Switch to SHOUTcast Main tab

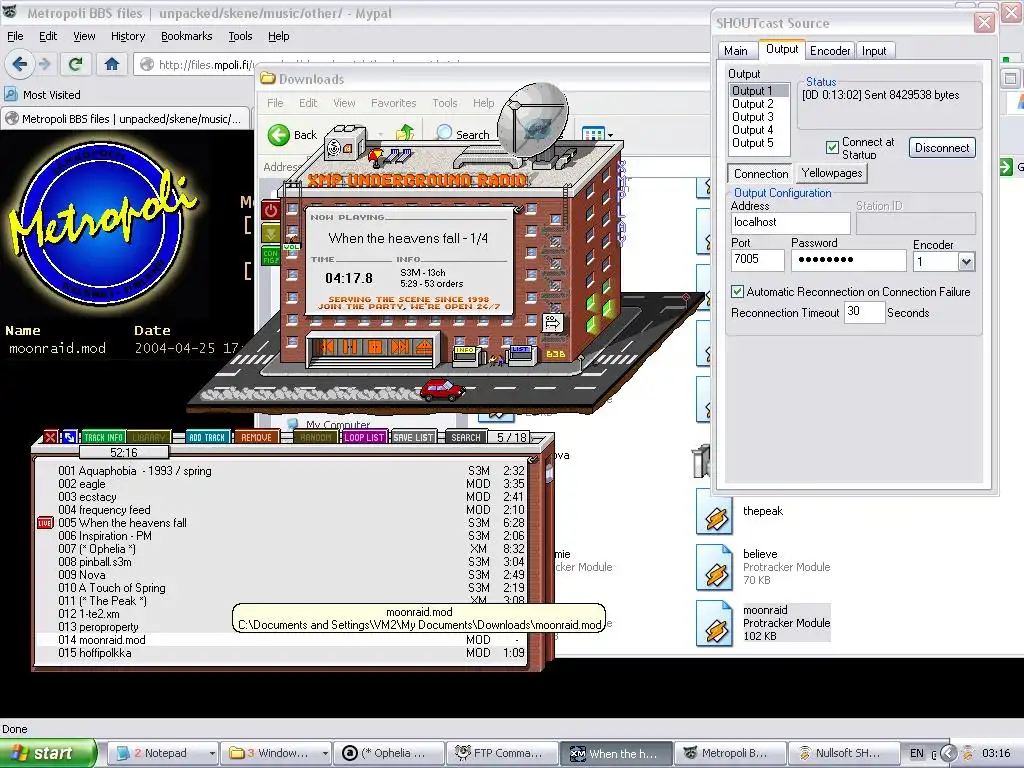tap(735, 50)
